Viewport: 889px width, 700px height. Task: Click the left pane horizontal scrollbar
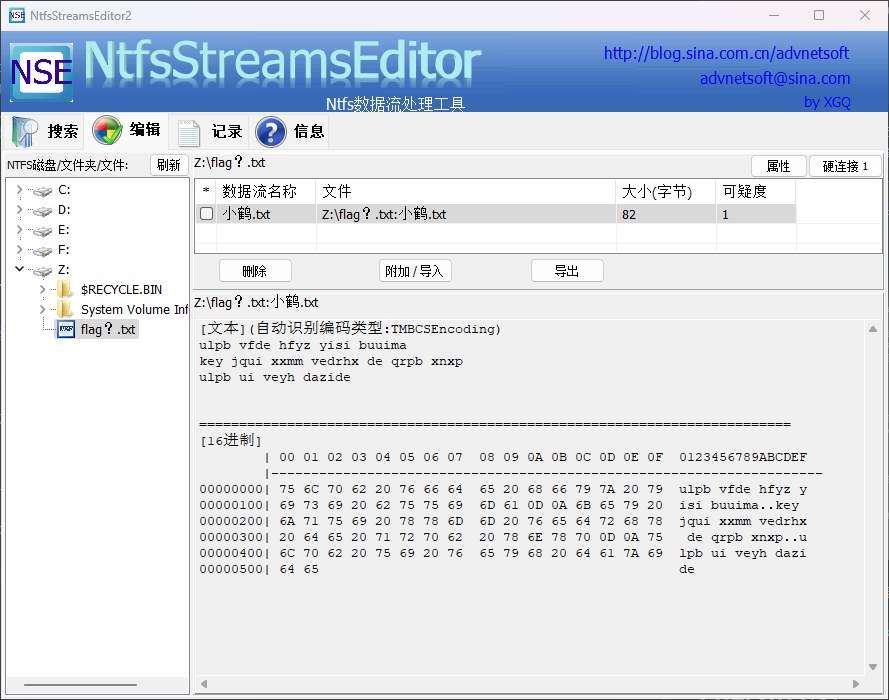[x=94, y=685]
